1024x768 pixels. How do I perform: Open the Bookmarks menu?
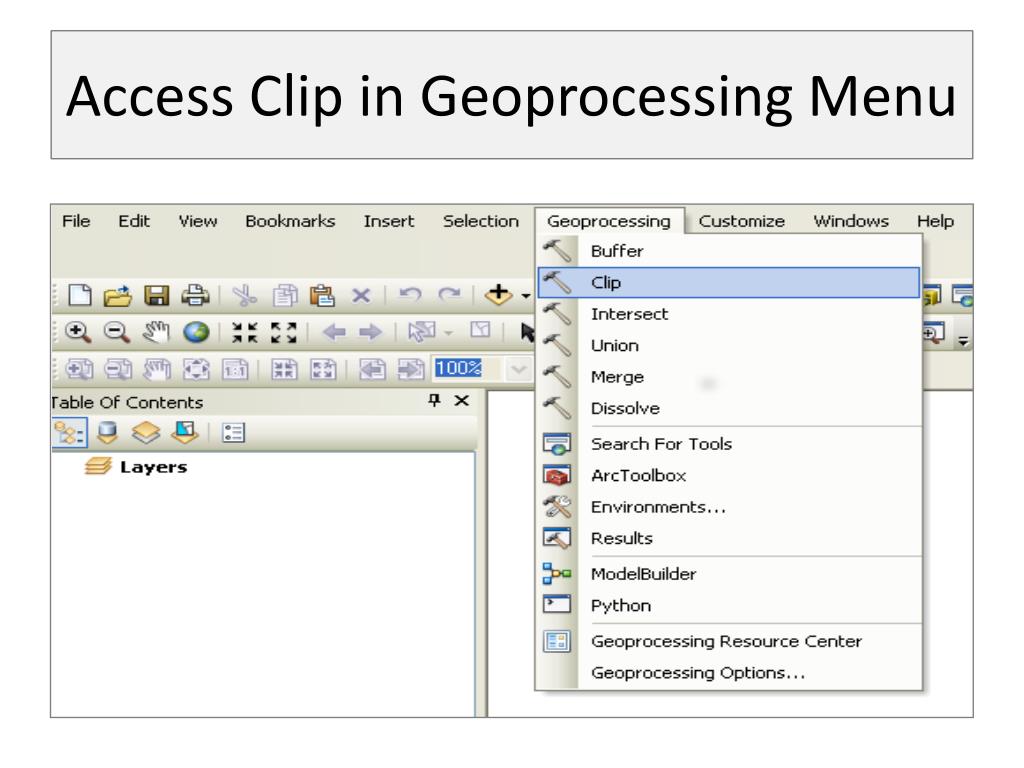(290, 221)
